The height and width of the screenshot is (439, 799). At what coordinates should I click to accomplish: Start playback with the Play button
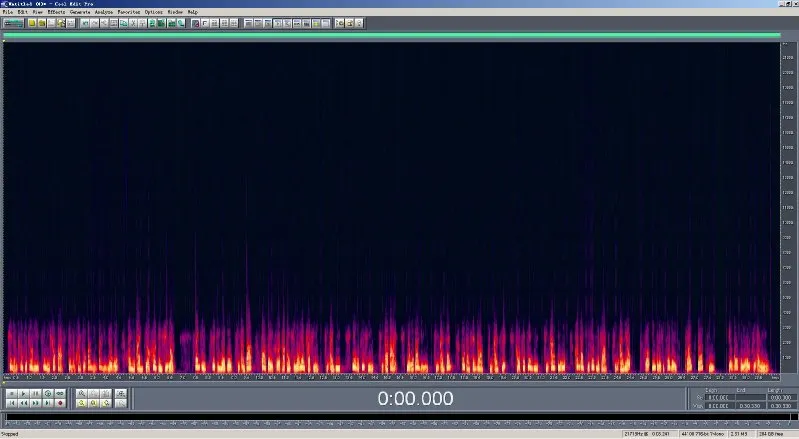[23, 394]
